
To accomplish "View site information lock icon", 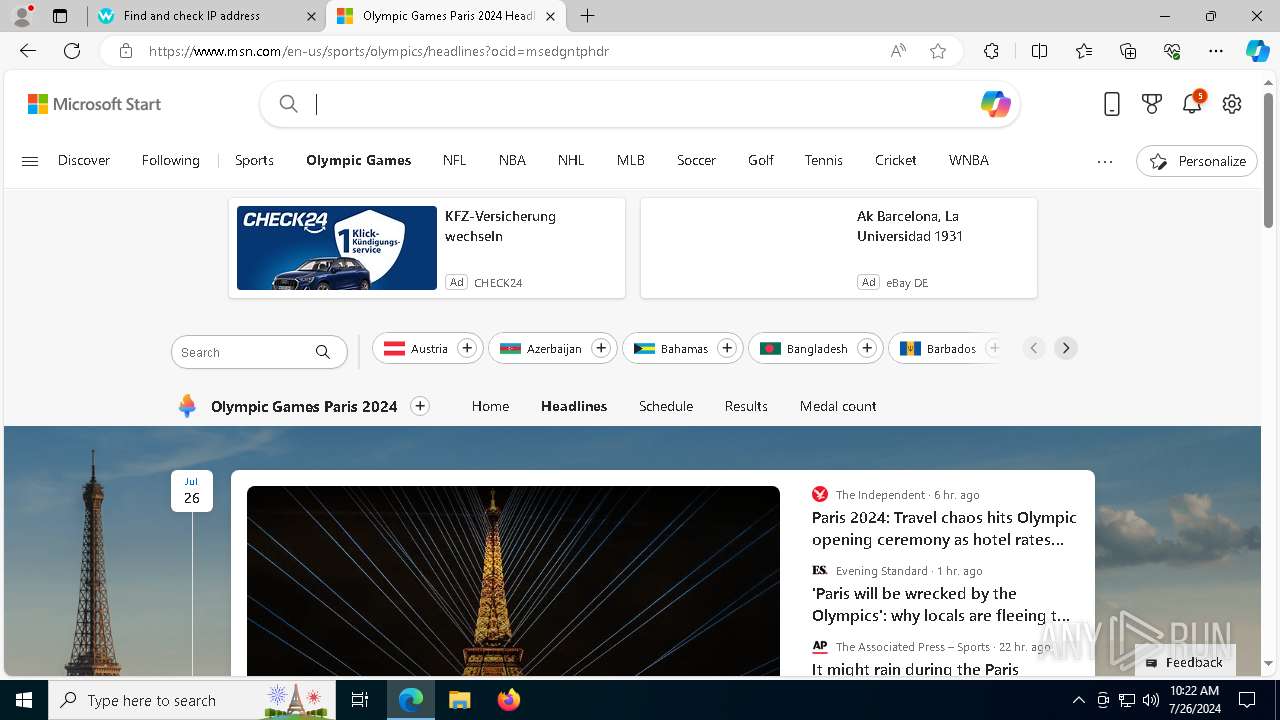I will 125,51.
